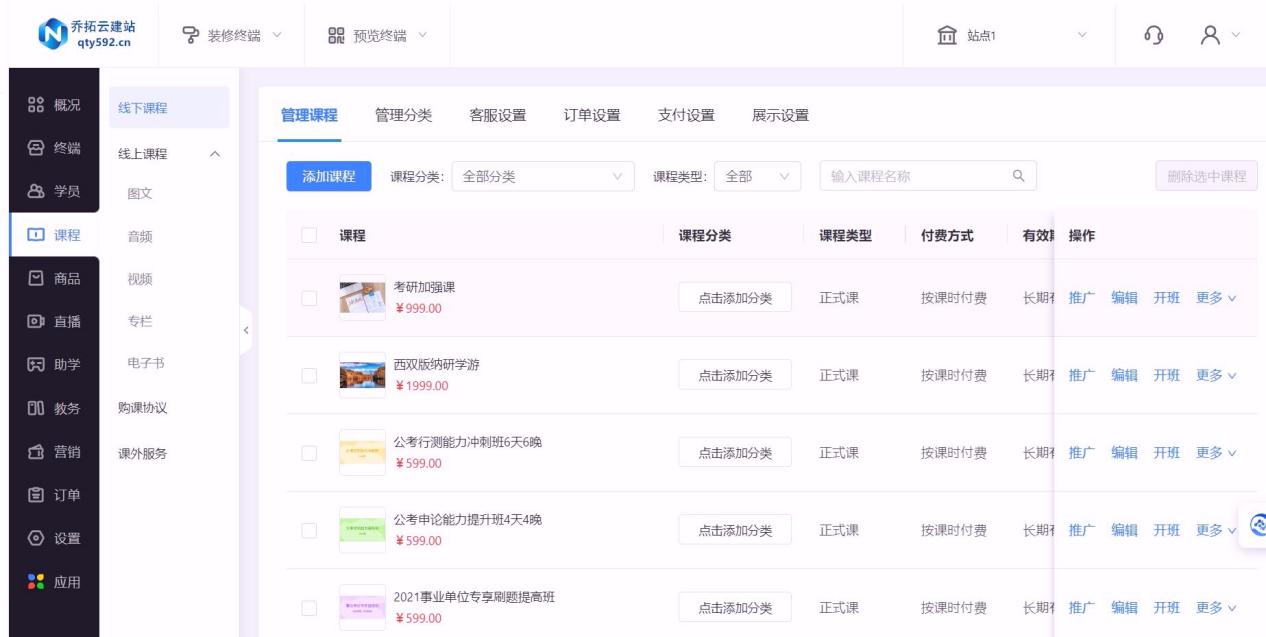This screenshot has width=1266, height=637.
Task: Open the 课程分类 全部分类 dropdown
Action: [x=543, y=176]
